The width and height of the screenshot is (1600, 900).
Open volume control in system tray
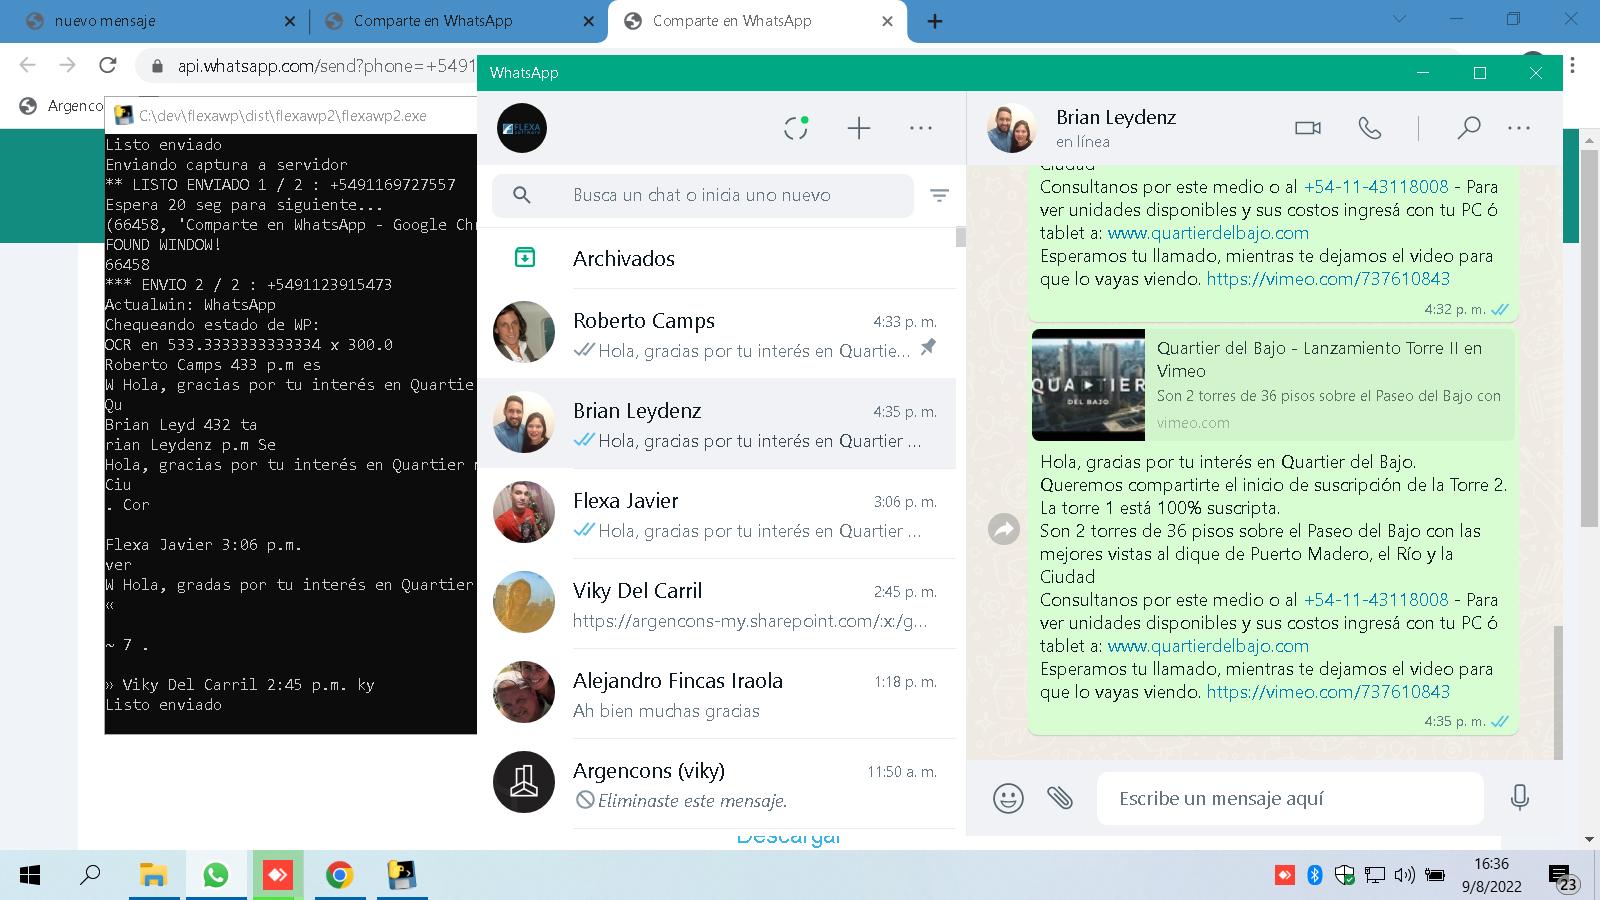pyautogui.click(x=1404, y=875)
